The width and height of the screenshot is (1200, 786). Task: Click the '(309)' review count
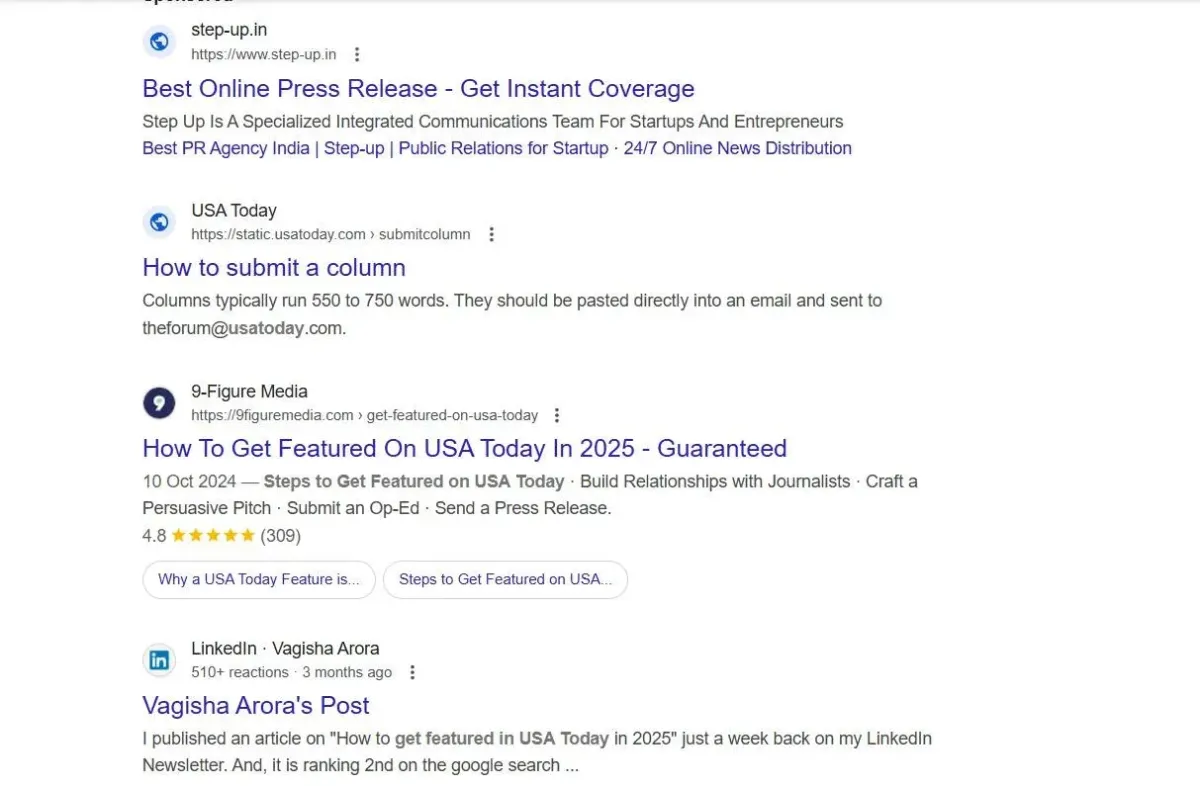pyautogui.click(x=281, y=535)
